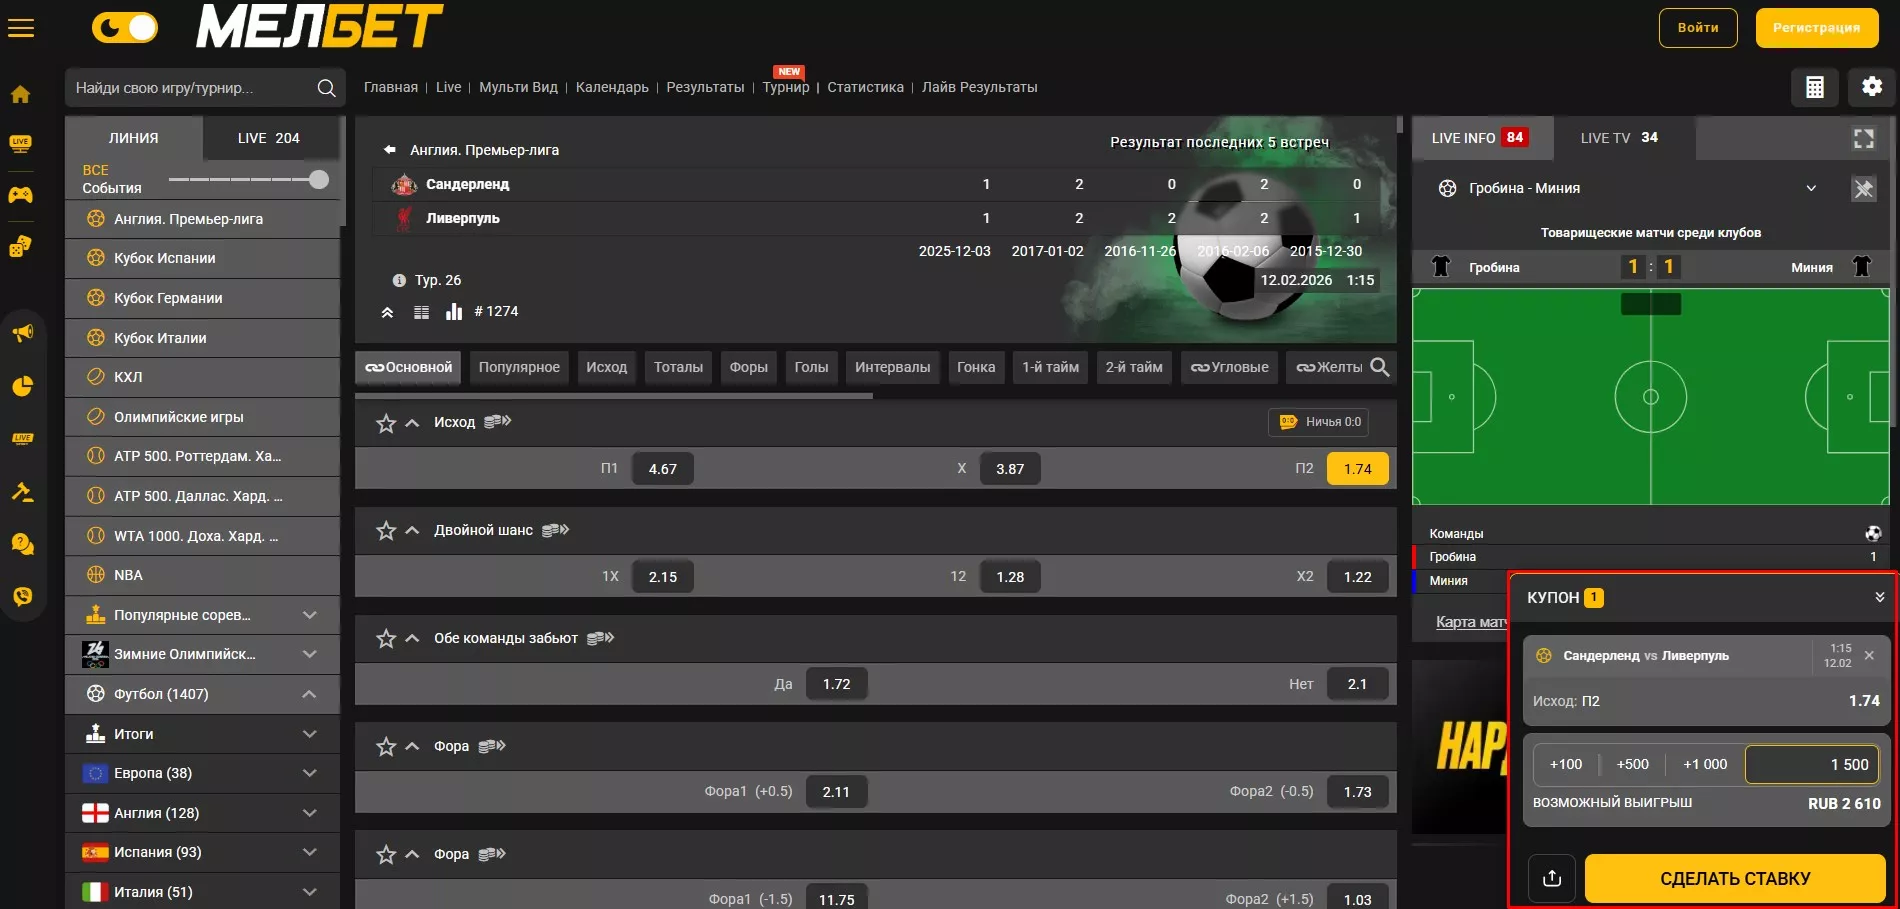
Task: Click share coupon icon button
Action: (1551, 878)
